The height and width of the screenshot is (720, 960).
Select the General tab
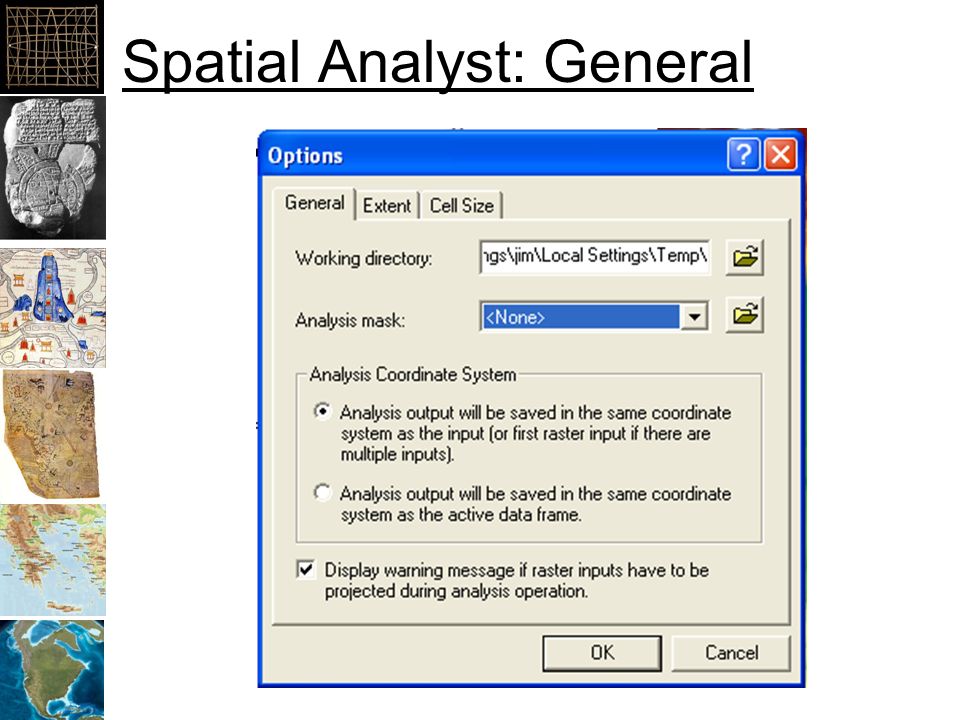(315, 203)
